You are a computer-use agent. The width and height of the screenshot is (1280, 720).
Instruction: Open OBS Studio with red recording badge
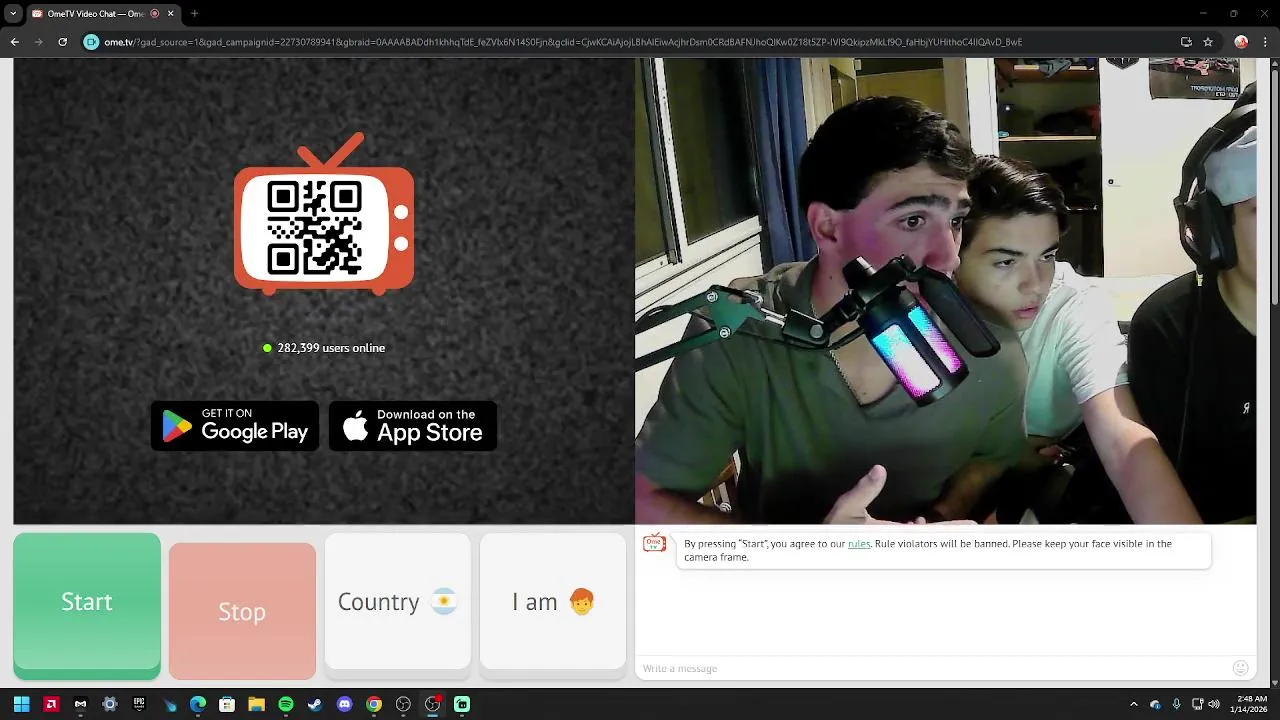[x=433, y=704]
